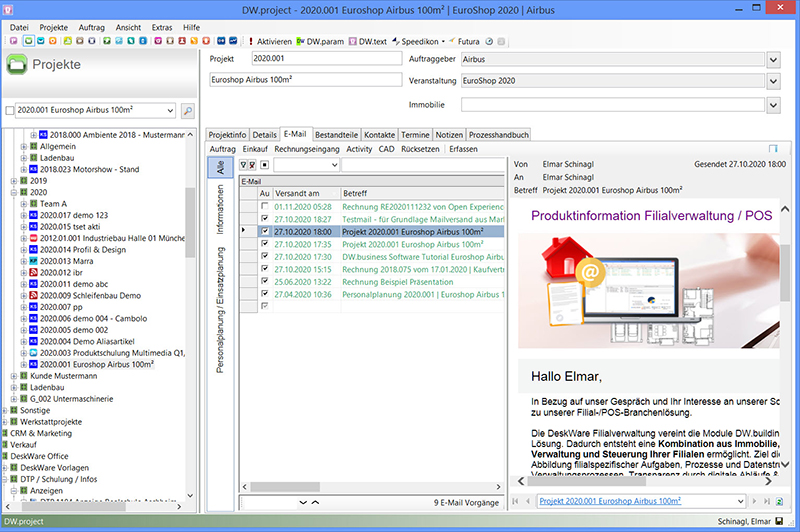Screen dimensions: 800x532
Task: Click the Rücksetzen button
Action: pos(420,149)
